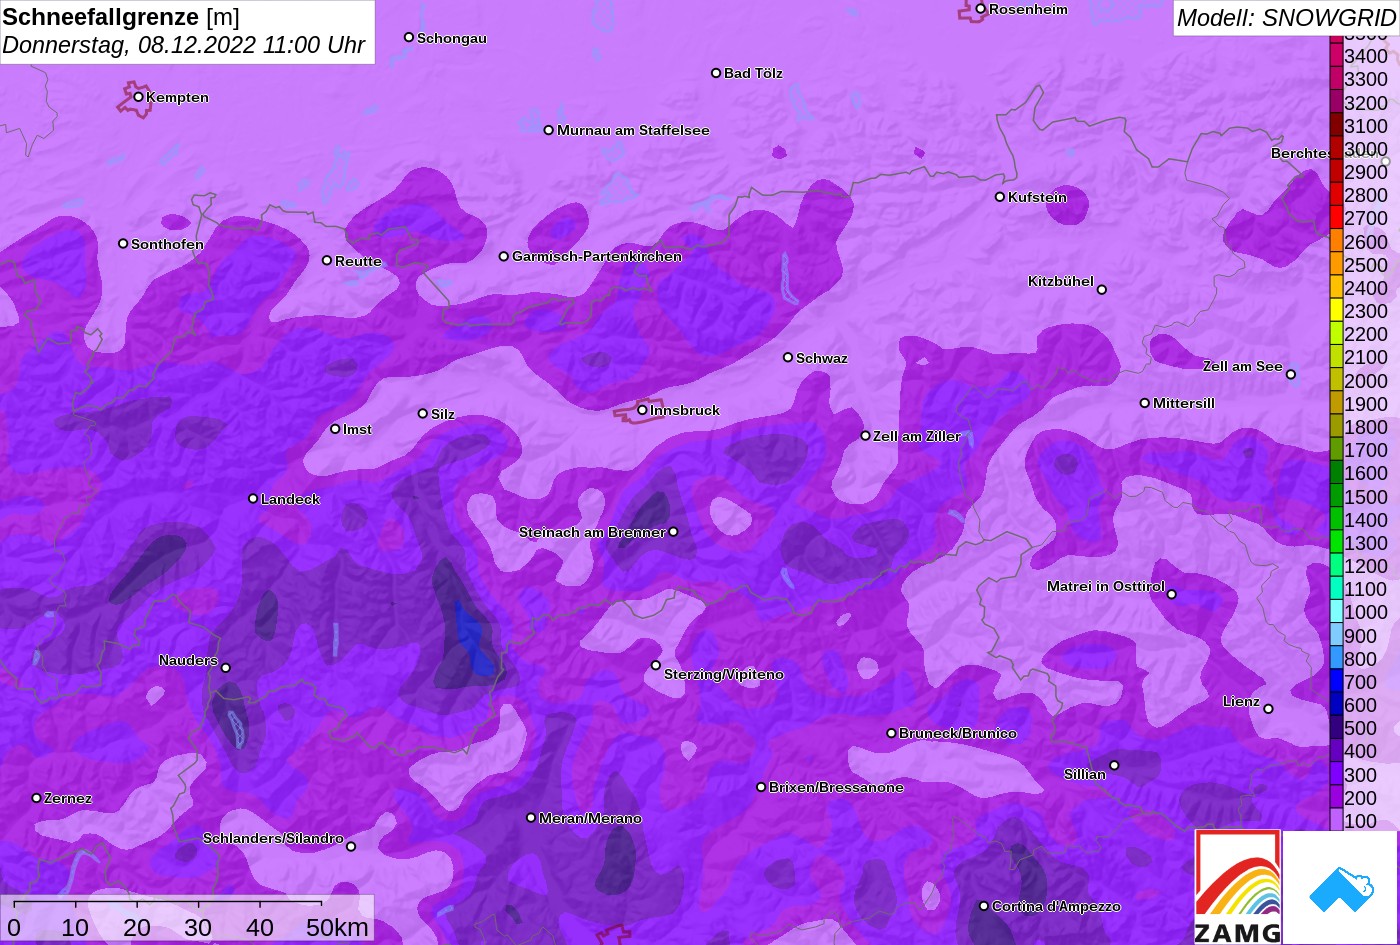Click the 3000 legend value label
The width and height of the screenshot is (1400, 945).
pyautogui.click(x=1366, y=149)
